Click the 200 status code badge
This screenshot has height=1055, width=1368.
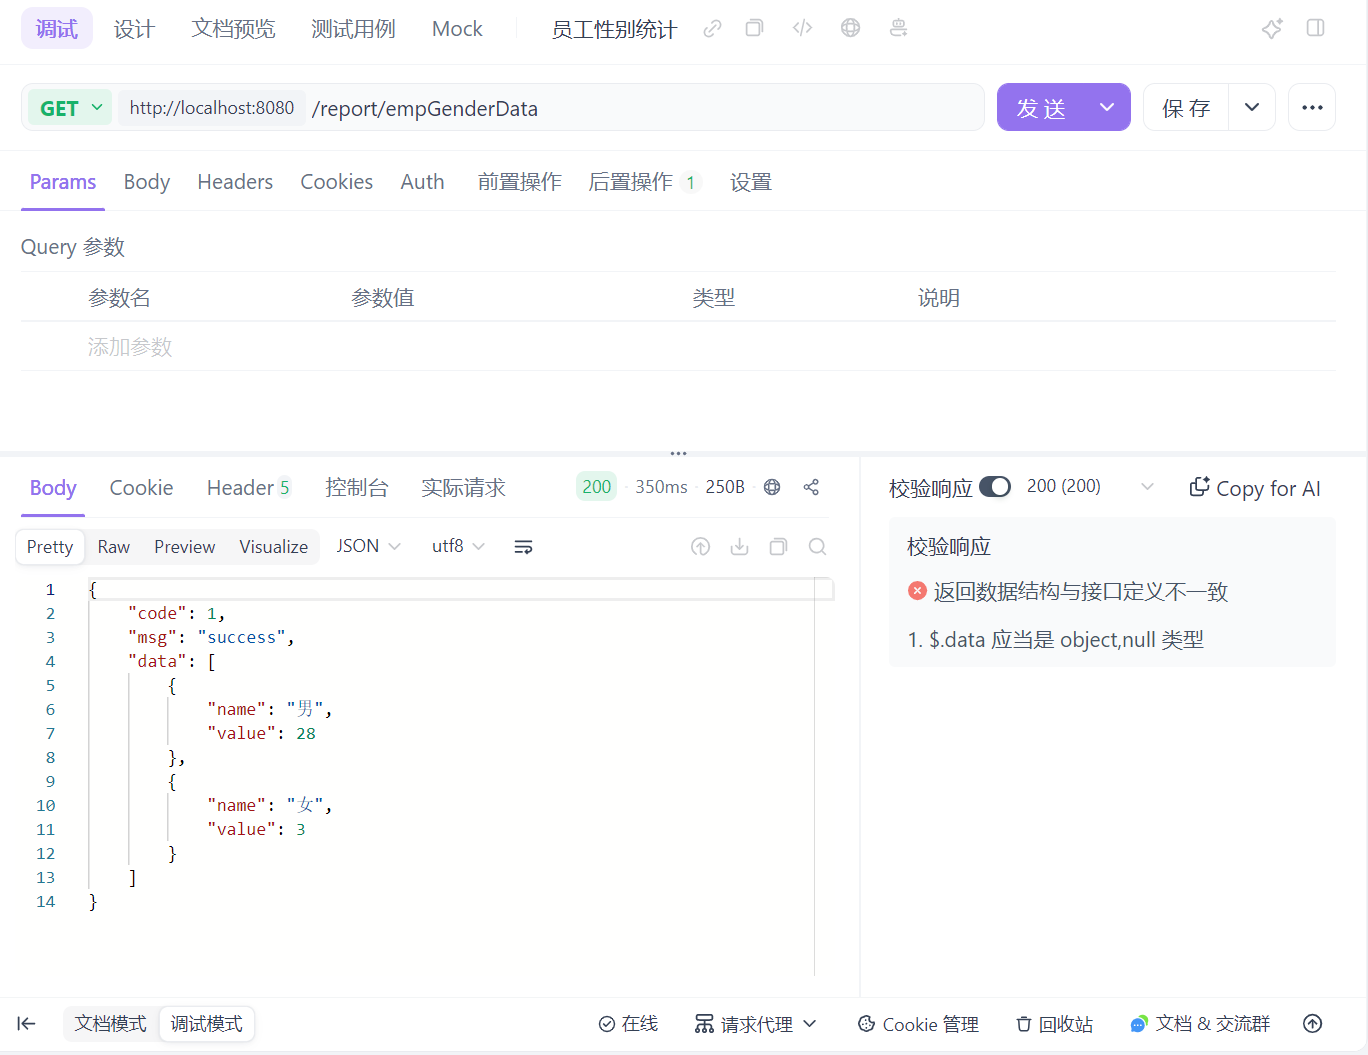(x=597, y=487)
